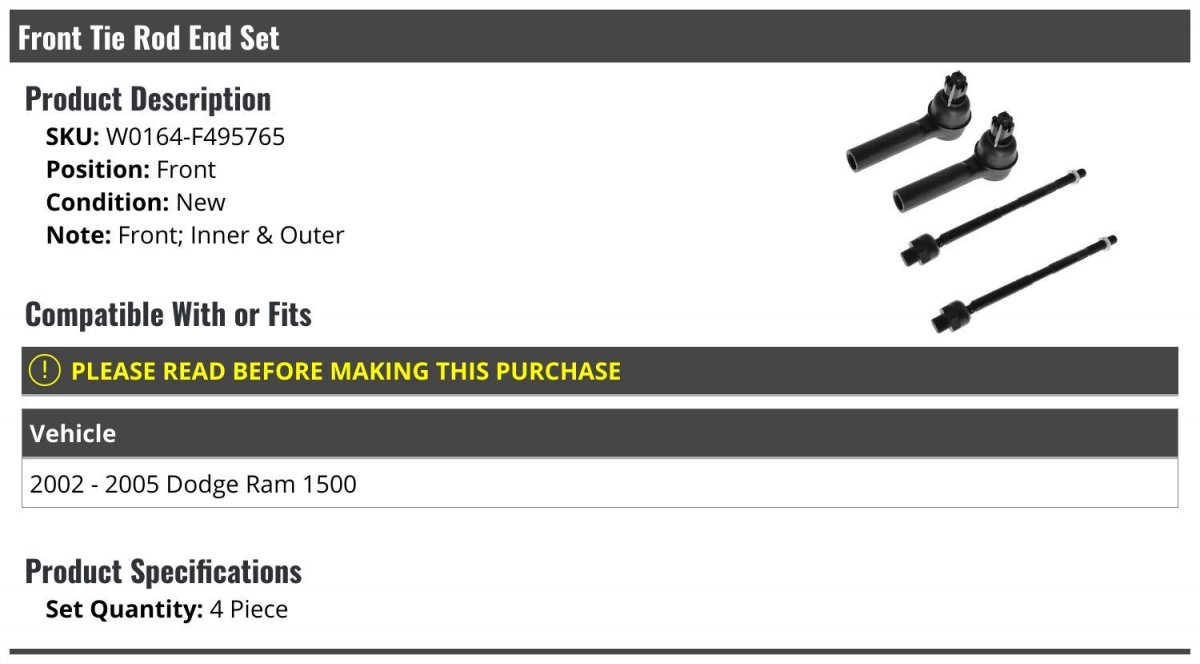Click the Note text Front; Inner & Outer
The height and width of the screenshot is (664, 1200).
231,236
